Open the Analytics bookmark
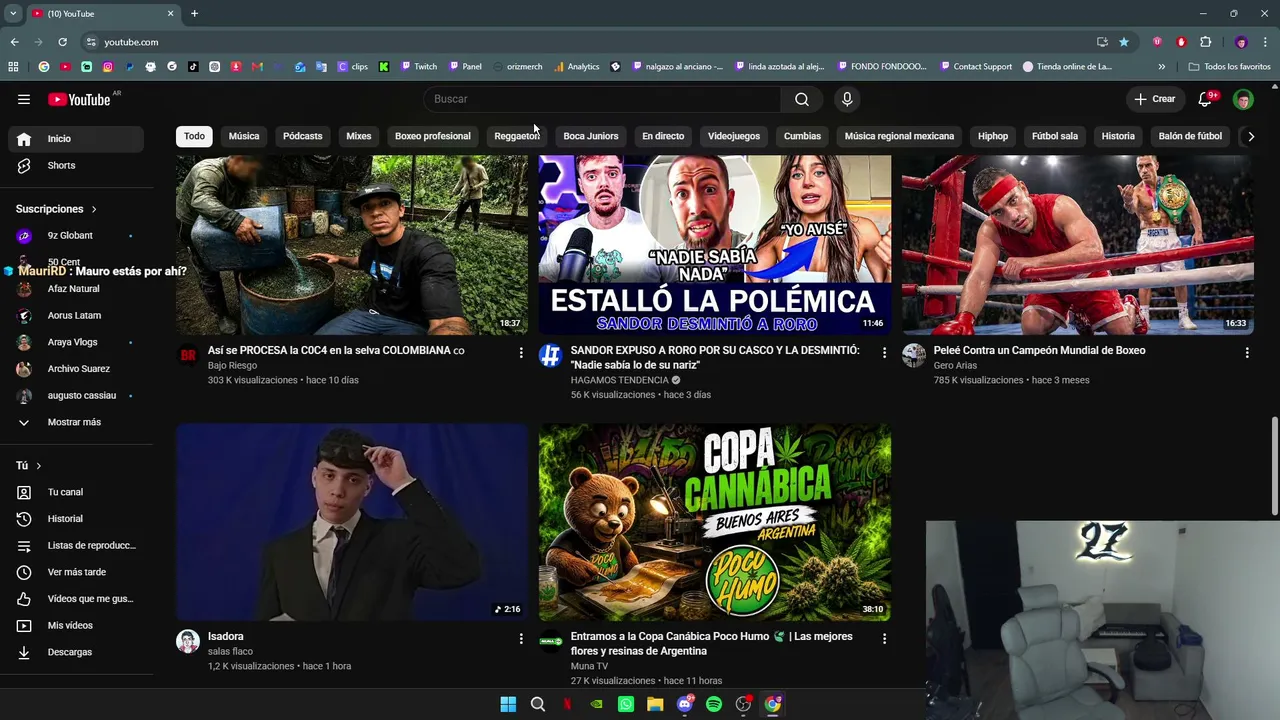The height and width of the screenshot is (720, 1280). tap(577, 67)
